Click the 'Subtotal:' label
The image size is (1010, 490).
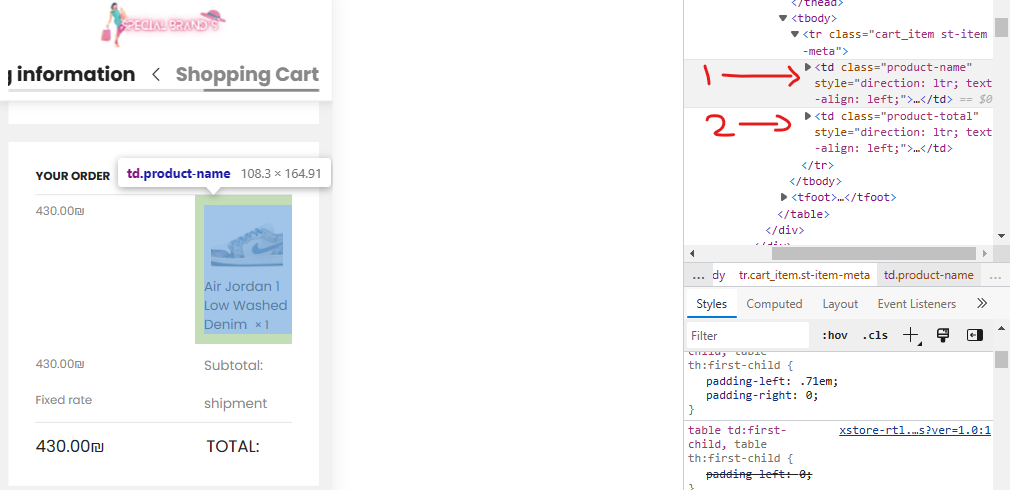pyautogui.click(x=234, y=366)
